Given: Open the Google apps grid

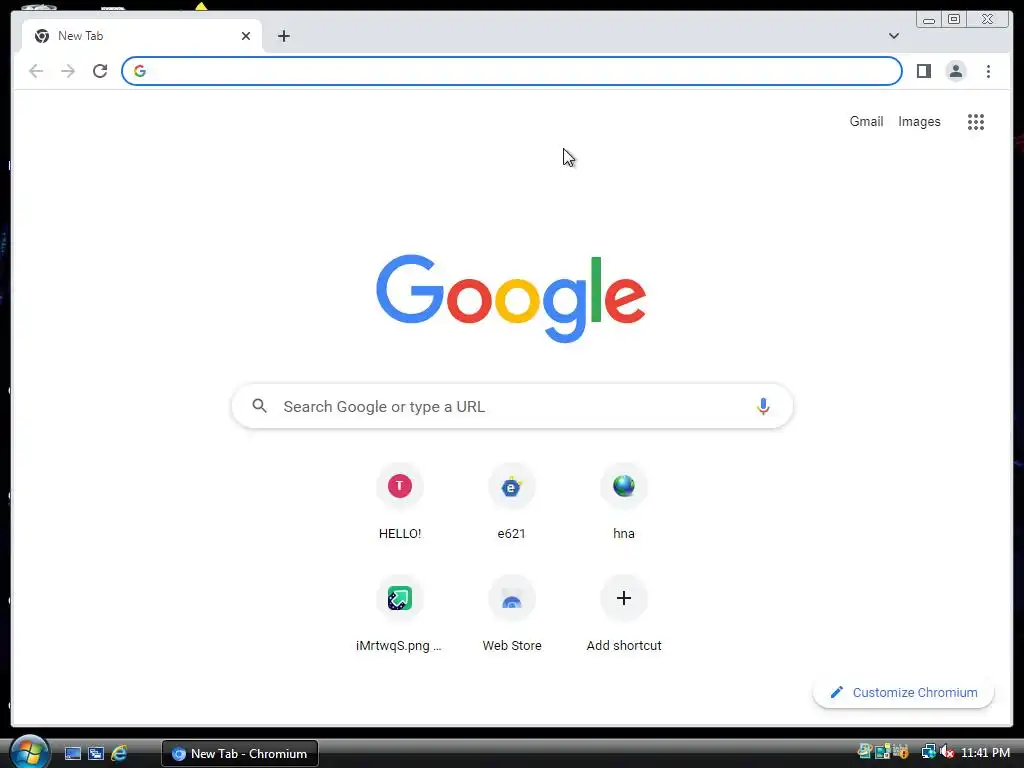Looking at the screenshot, I should (x=975, y=121).
